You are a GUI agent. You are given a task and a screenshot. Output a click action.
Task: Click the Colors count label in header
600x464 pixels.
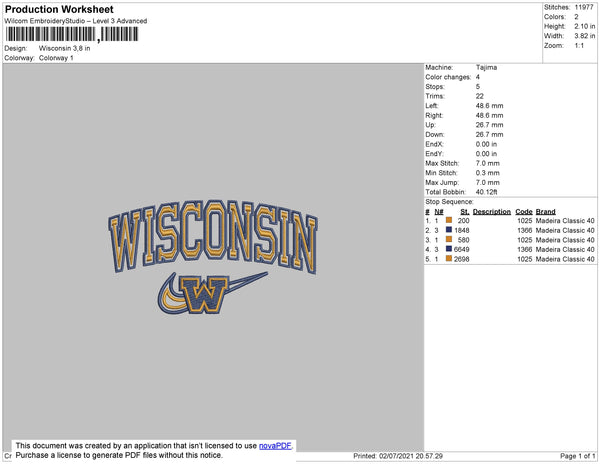click(555, 17)
